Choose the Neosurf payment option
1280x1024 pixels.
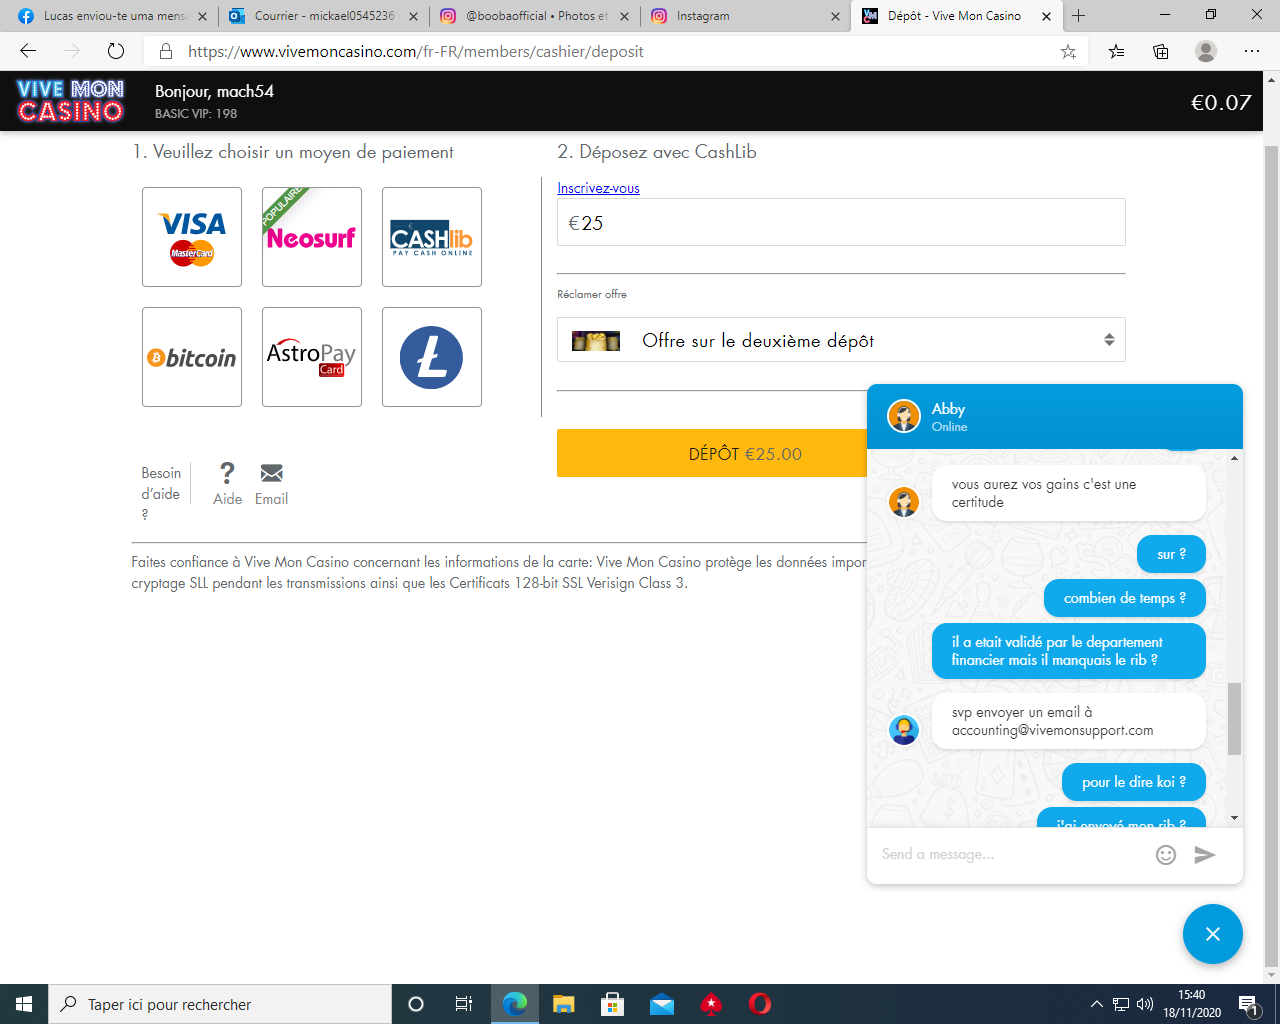(312, 237)
